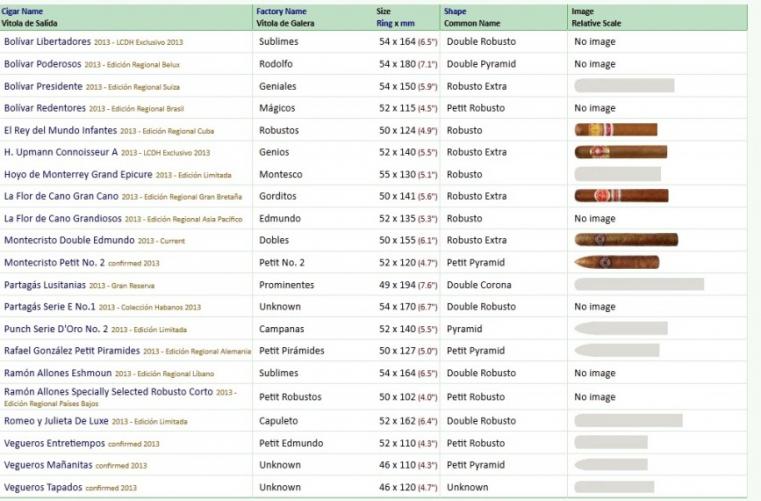The height and width of the screenshot is (501, 761).
Task: Select the shape 'Double Corona'
Action: pyautogui.click(x=479, y=285)
